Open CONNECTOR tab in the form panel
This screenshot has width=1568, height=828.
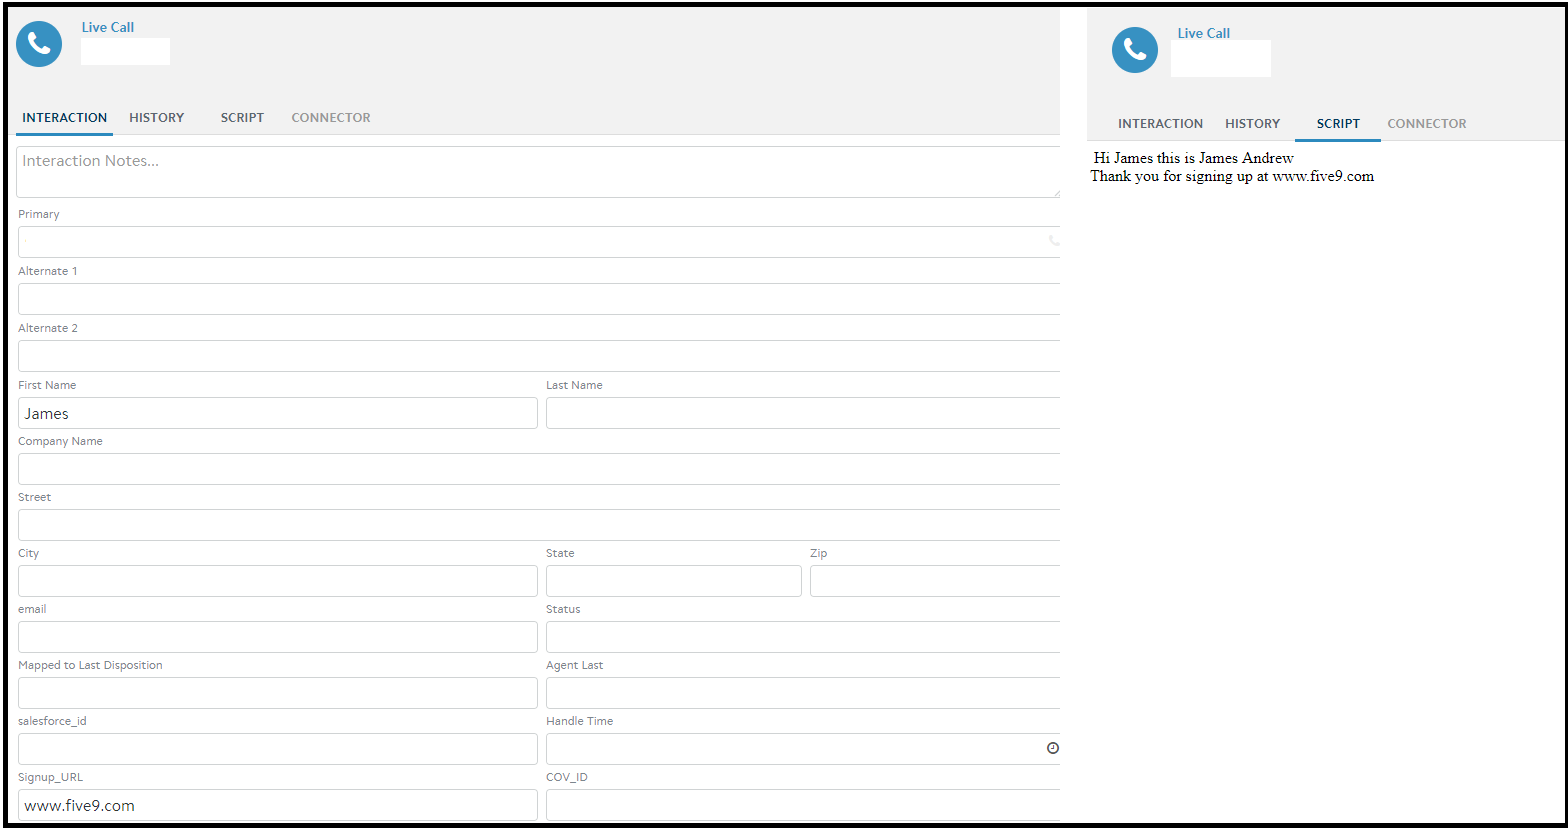[x=331, y=118]
